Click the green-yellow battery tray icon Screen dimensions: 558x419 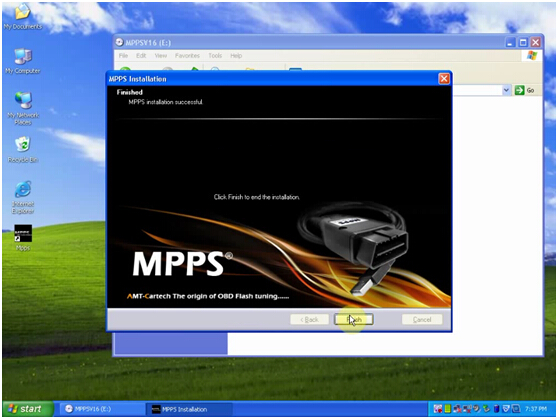click(448, 409)
